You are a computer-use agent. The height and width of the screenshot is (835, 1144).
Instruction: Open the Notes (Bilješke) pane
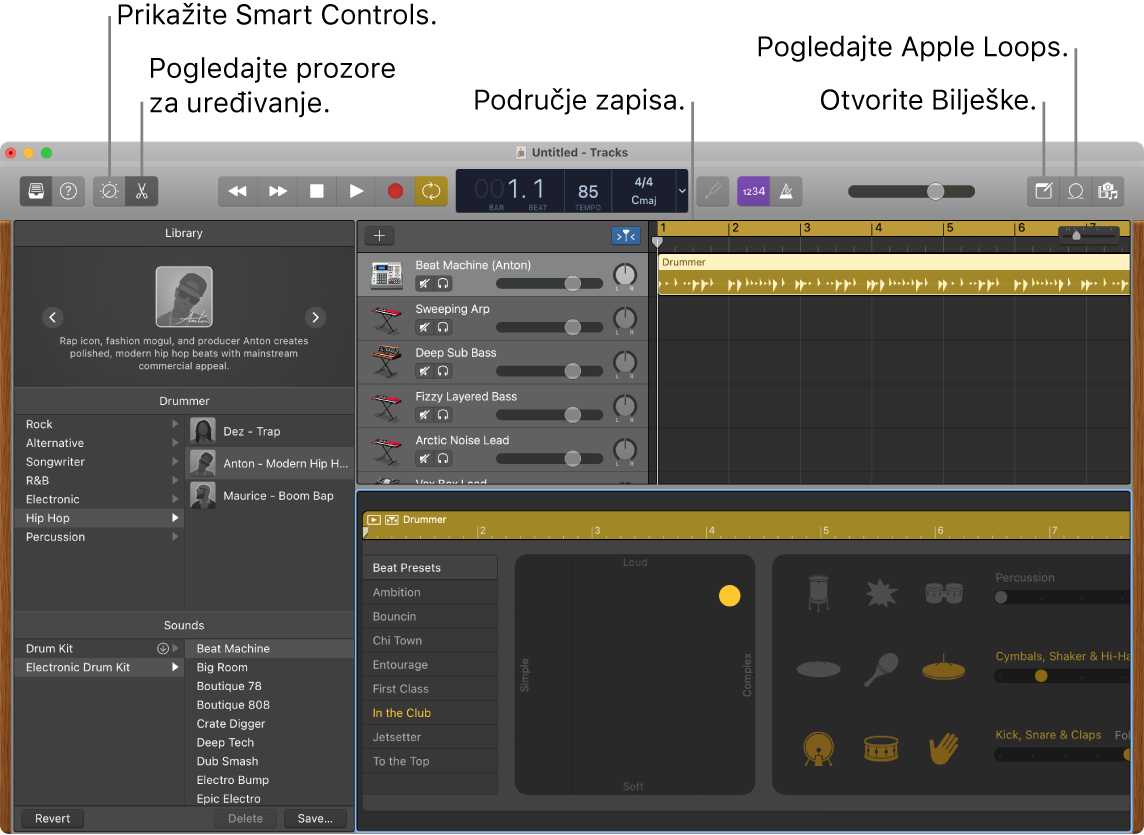tap(1042, 191)
